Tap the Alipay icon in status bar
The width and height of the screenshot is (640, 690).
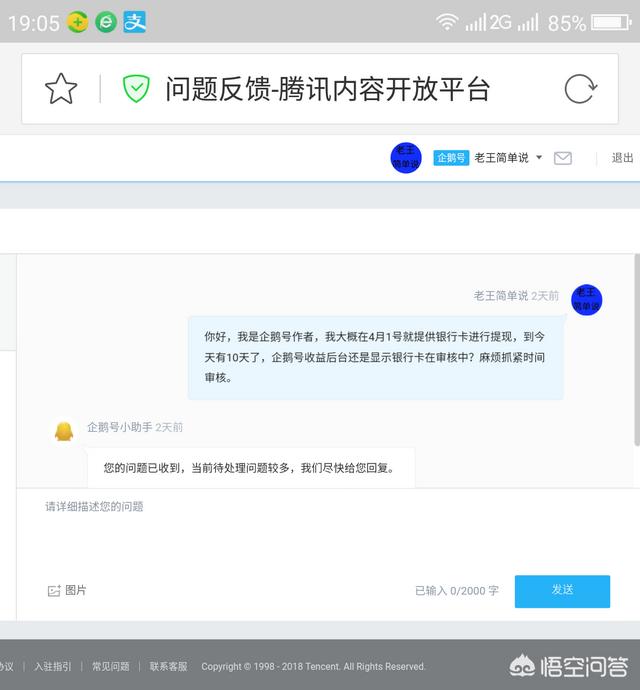(135, 22)
